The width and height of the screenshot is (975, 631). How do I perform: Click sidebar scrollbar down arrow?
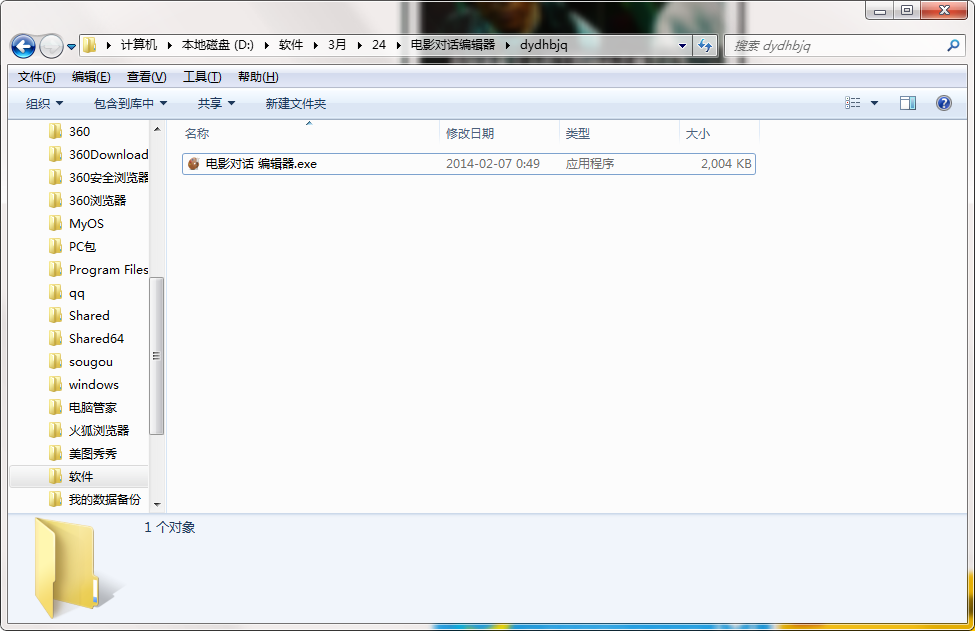point(157,504)
